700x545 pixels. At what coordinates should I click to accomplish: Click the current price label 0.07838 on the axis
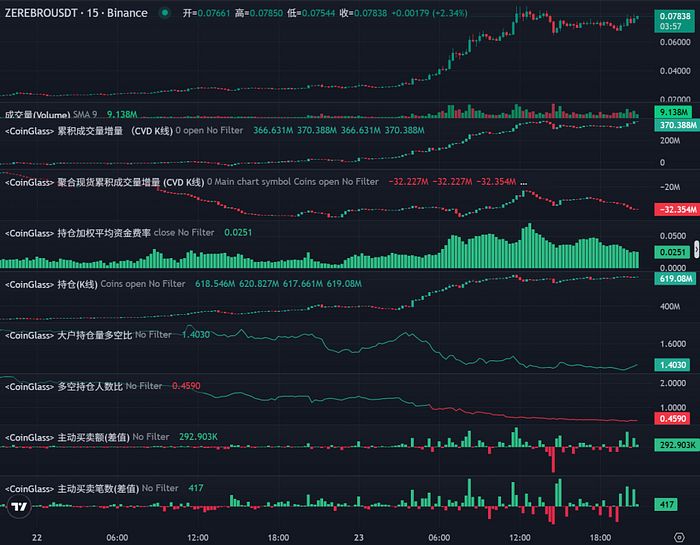click(x=674, y=17)
